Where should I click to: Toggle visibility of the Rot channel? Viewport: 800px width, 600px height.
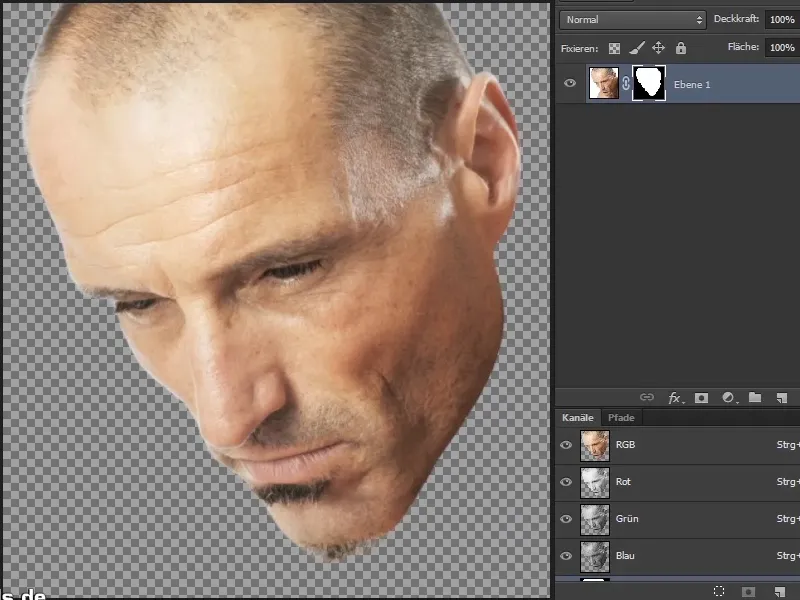tap(566, 482)
